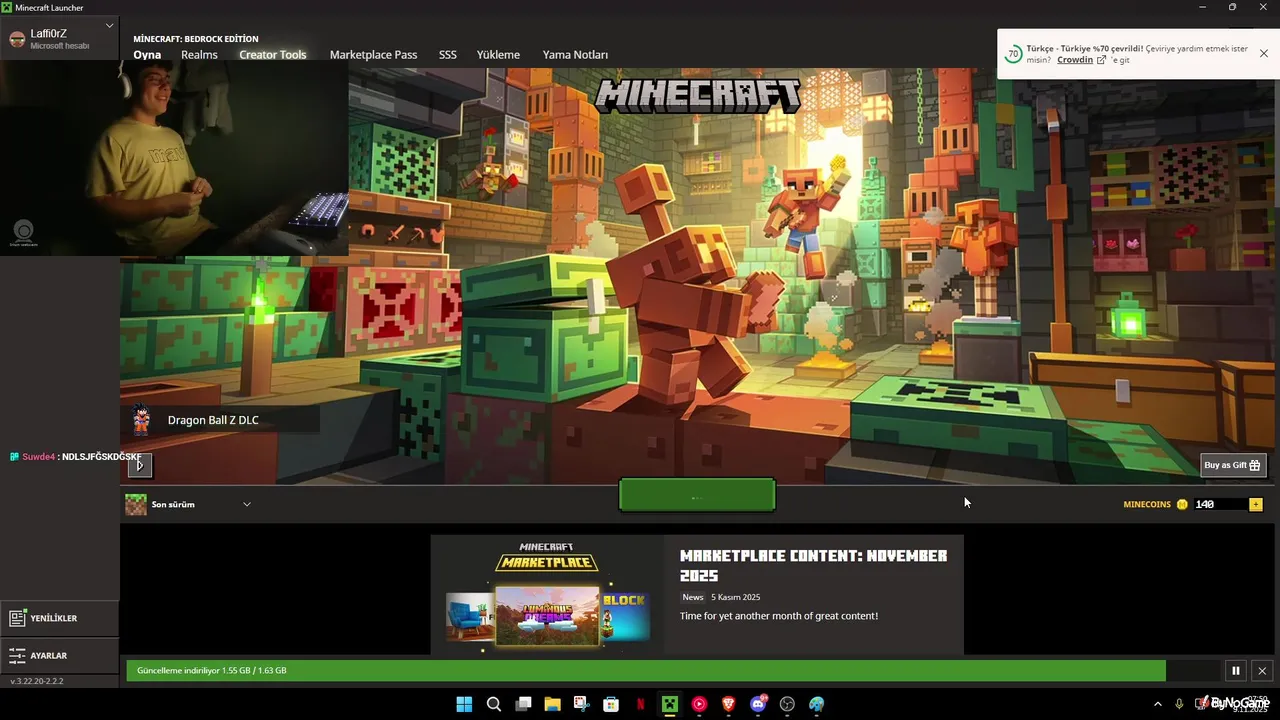
Task: Click the Minecoins coin icon
Action: point(1182,505)
